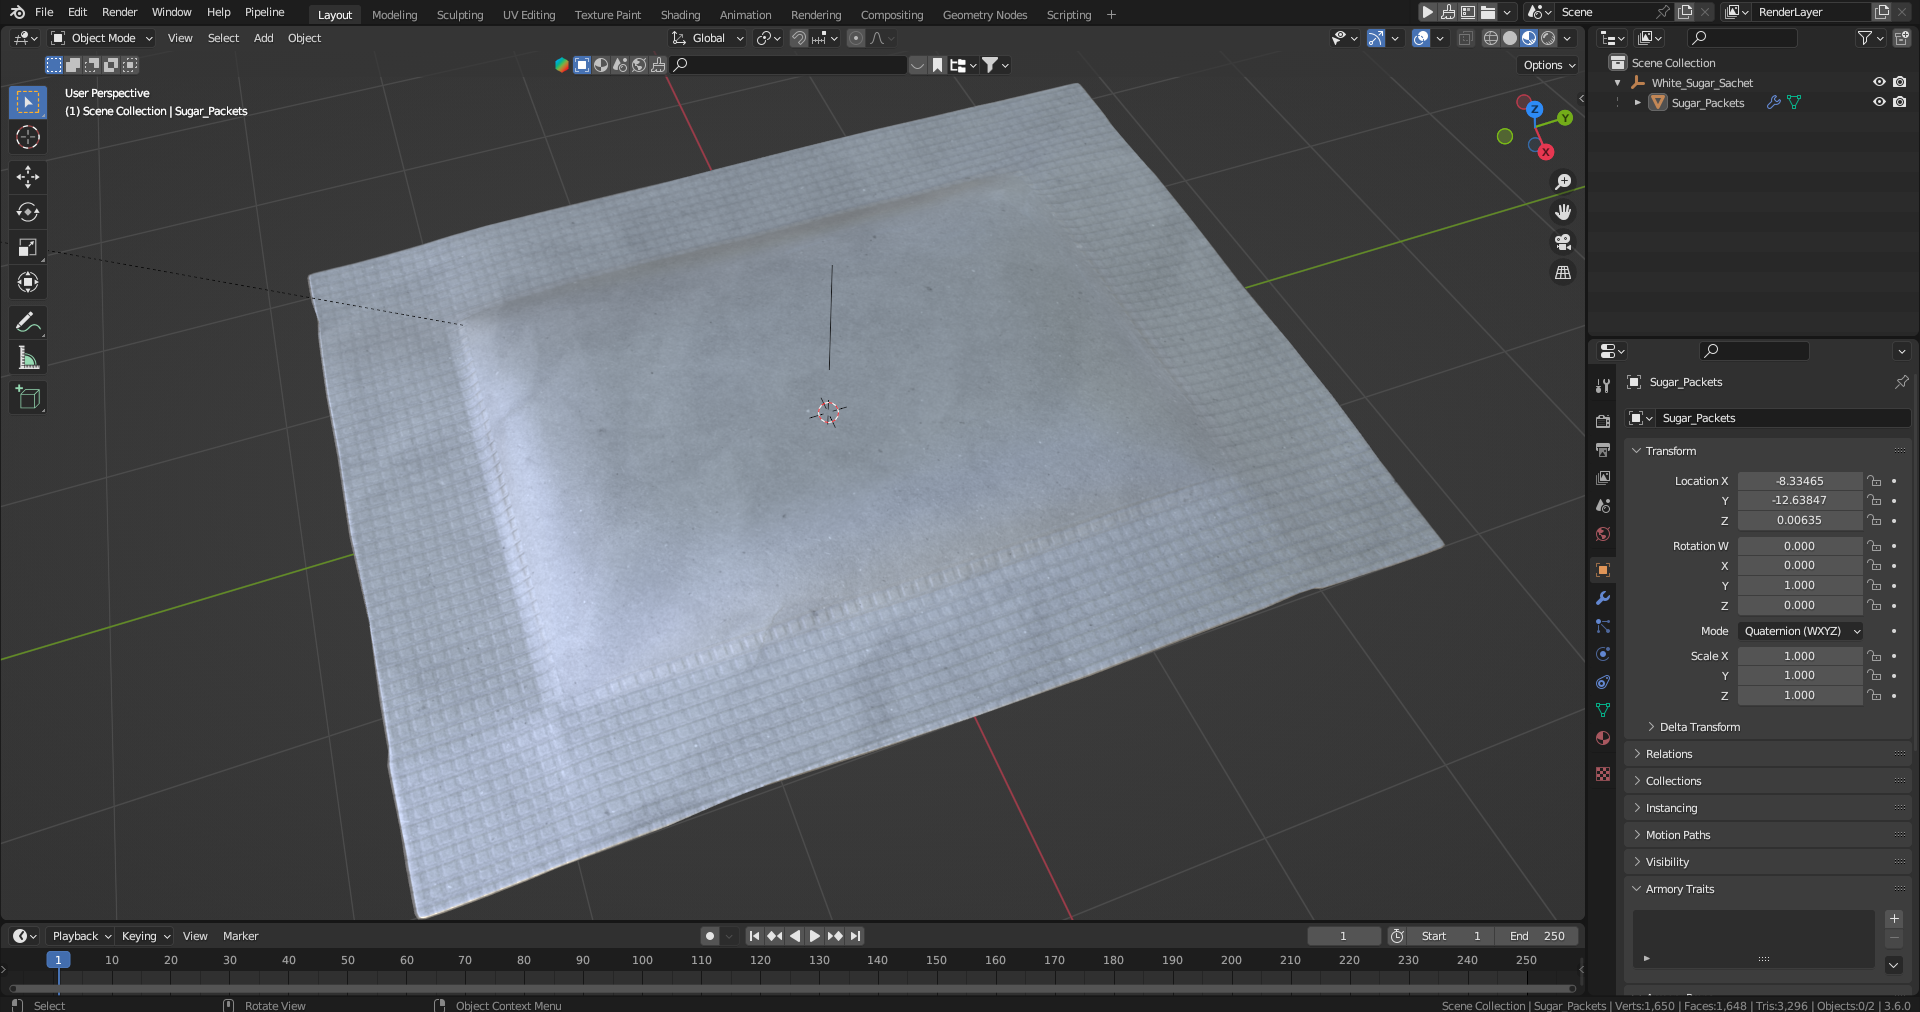
Task: Lock Scale Z value
Action: [x=1874, y=695]
